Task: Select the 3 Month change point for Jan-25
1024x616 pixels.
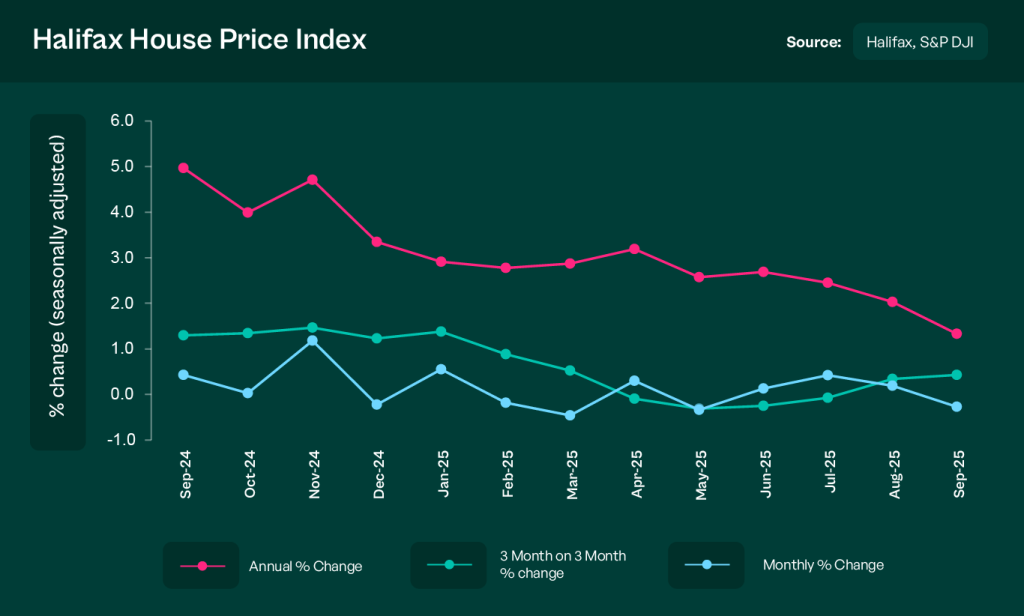Action: point(441,331)
